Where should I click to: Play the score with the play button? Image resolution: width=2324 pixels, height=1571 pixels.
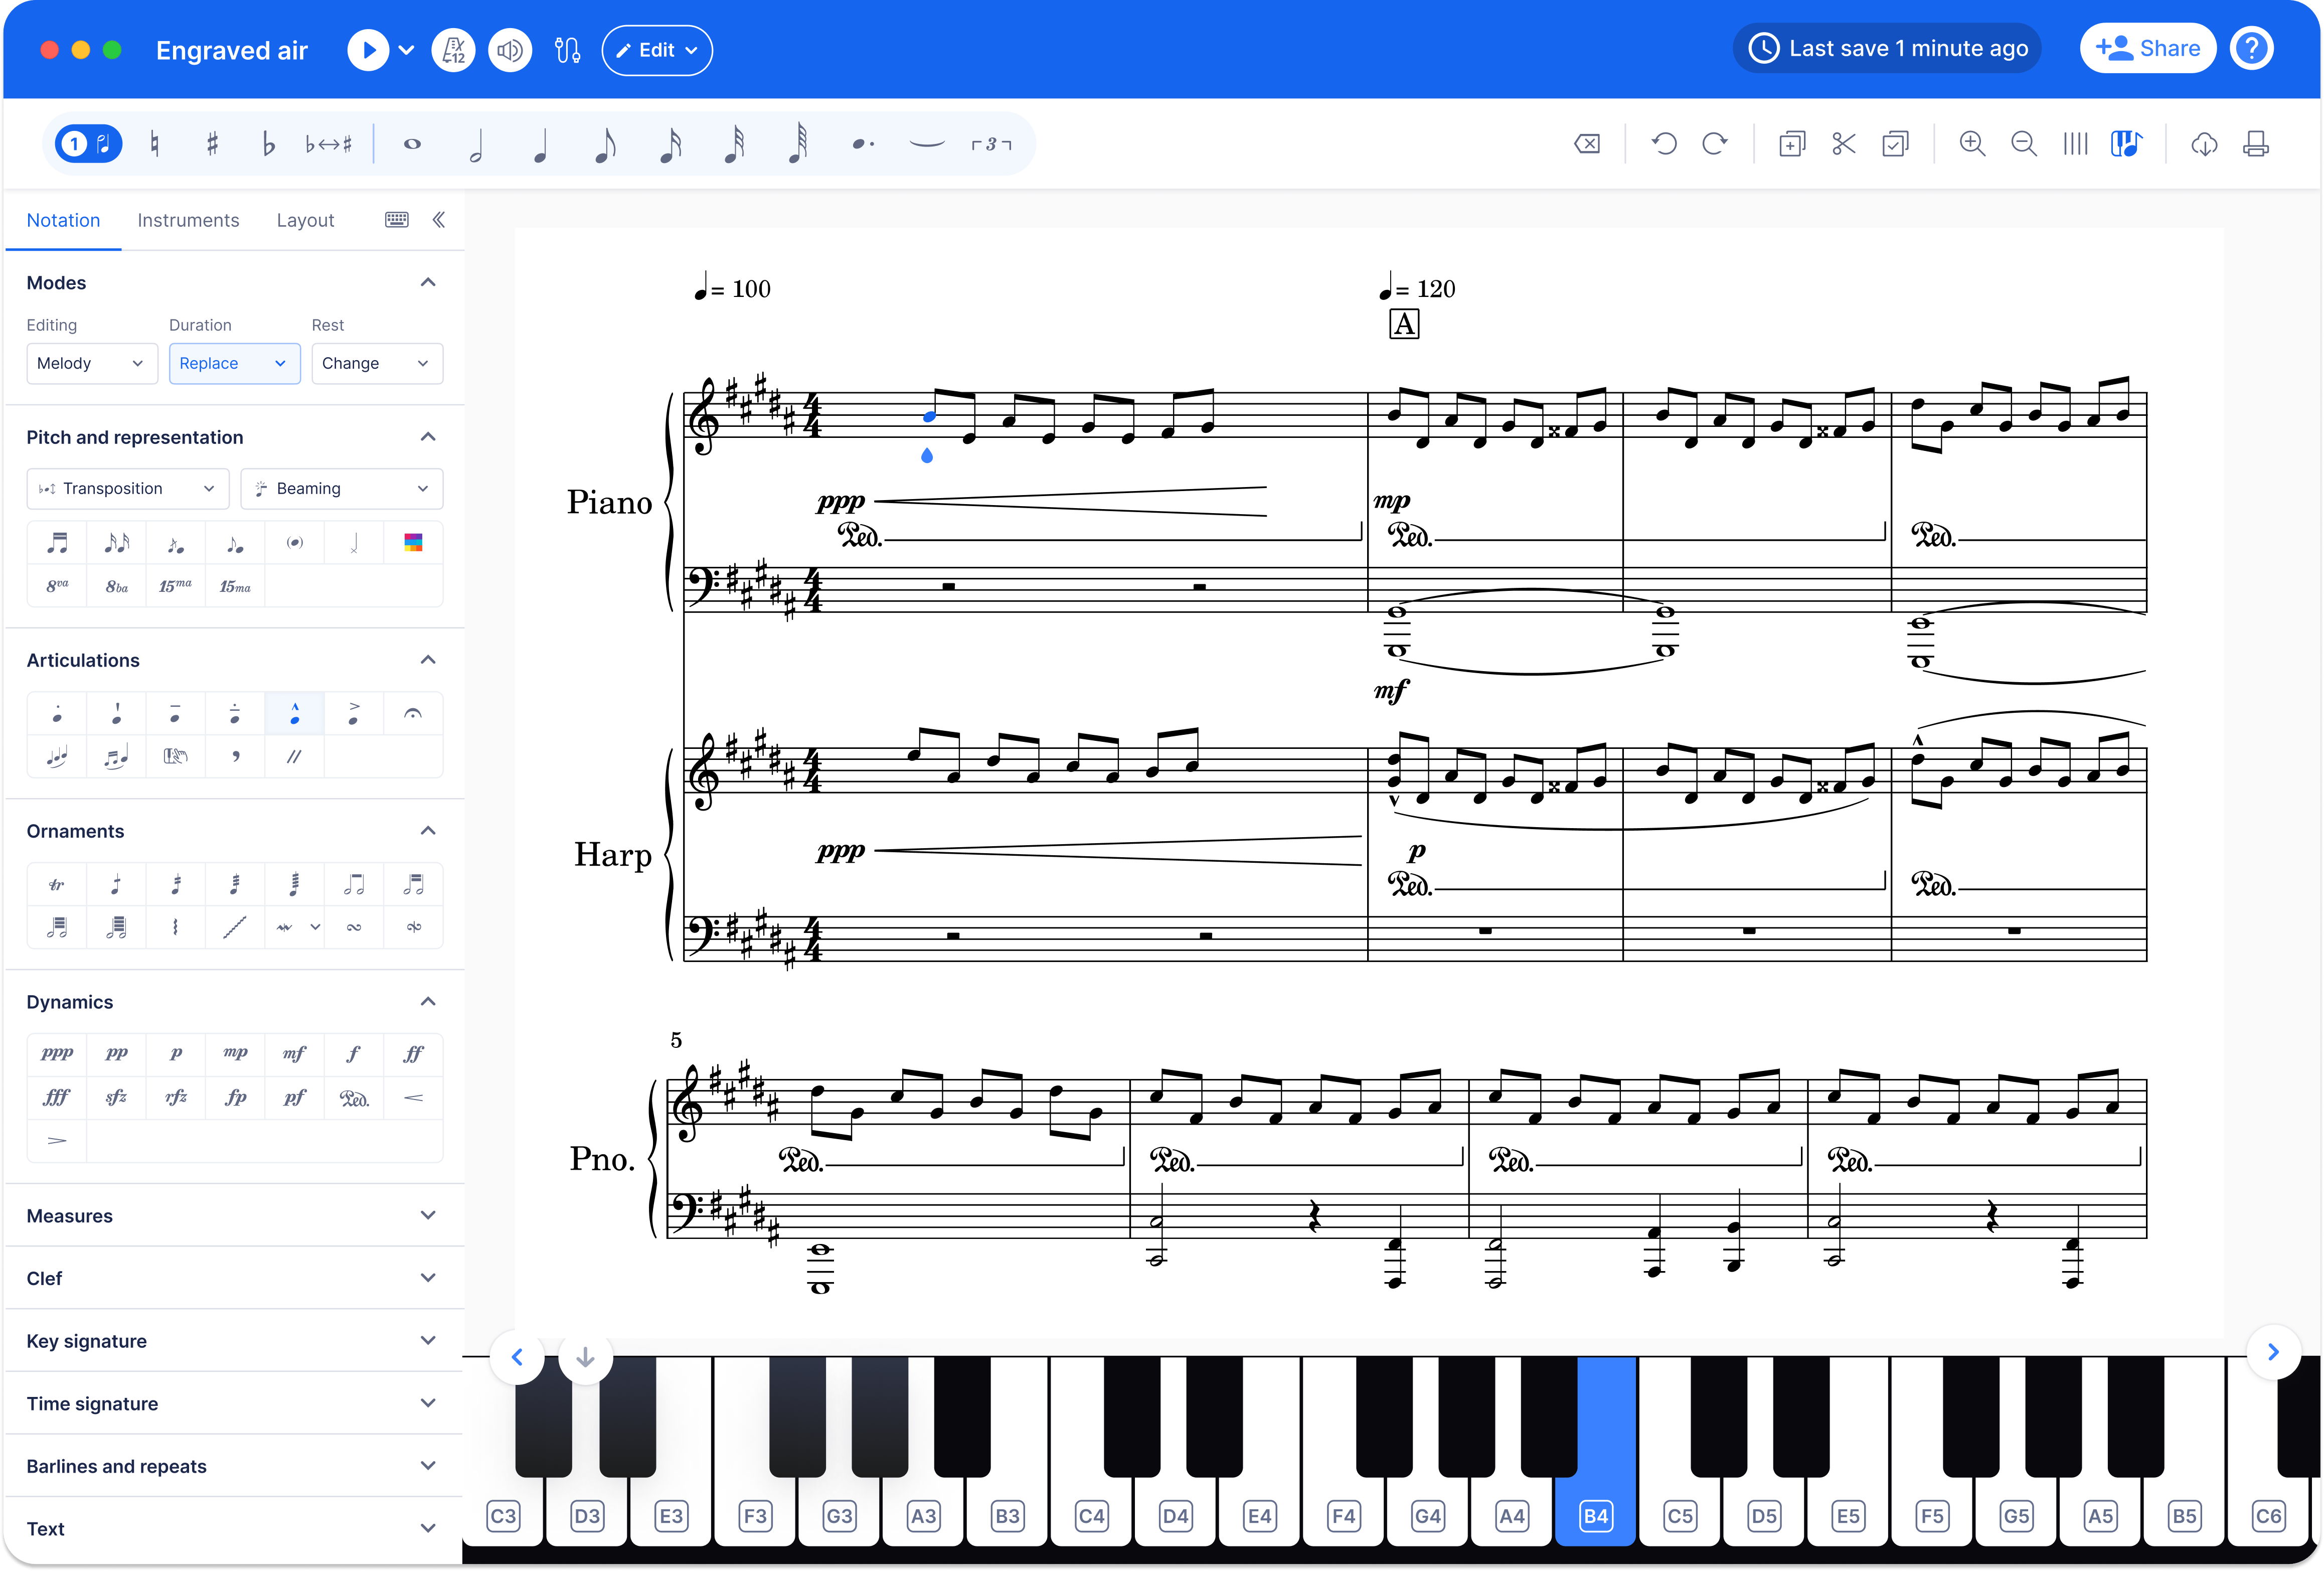[368, 50]
